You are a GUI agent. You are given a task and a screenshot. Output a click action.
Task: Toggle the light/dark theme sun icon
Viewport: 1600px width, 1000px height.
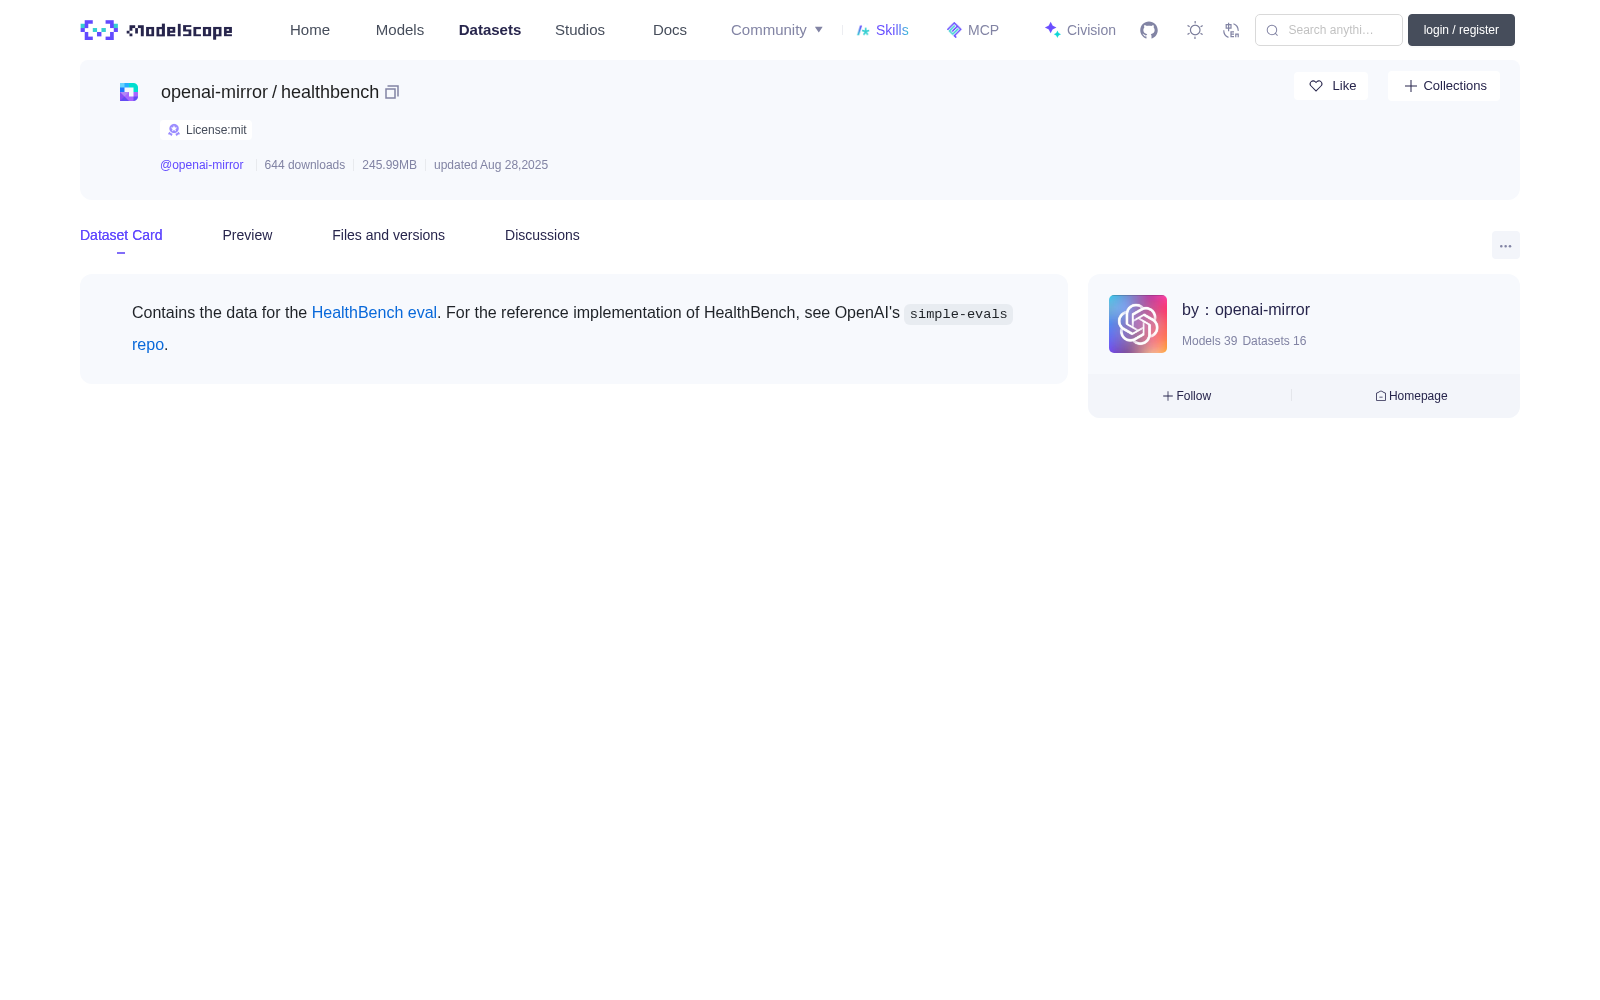(1195, 30)
